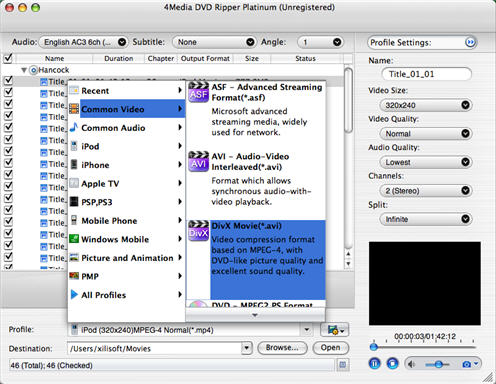
Task: Click the AVI format icon
Action: pyautogui.click(x=199, y=162)
